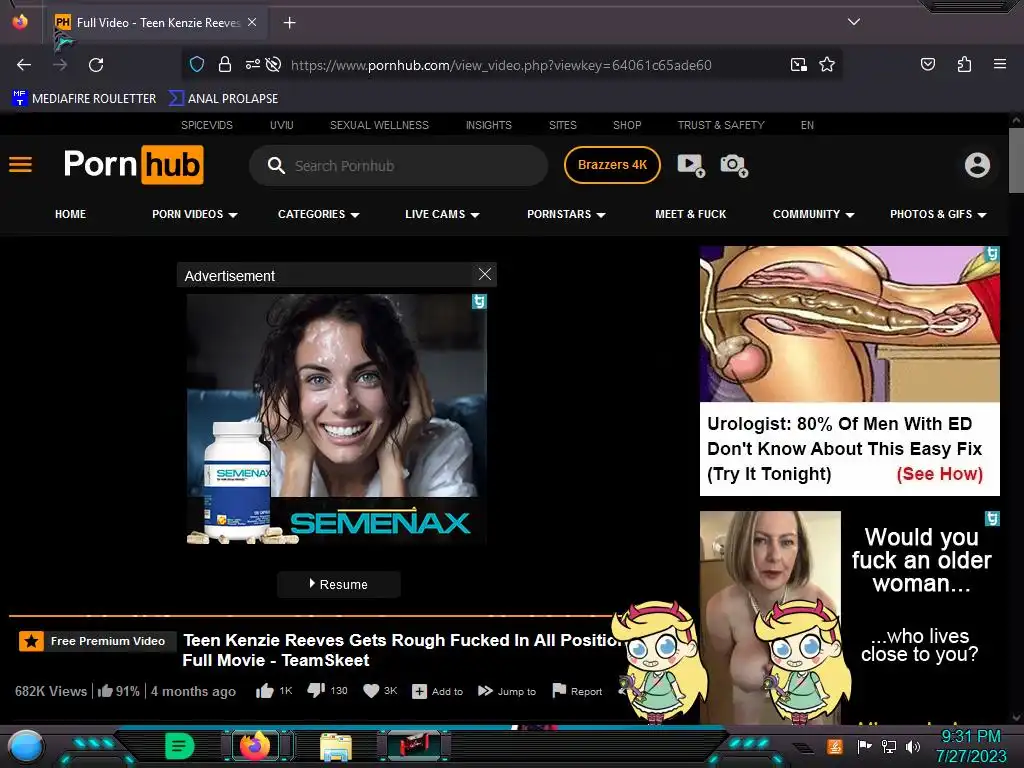The image size is (1024, 768).
Task: Click the Add to button
Action: click(438, 692)
